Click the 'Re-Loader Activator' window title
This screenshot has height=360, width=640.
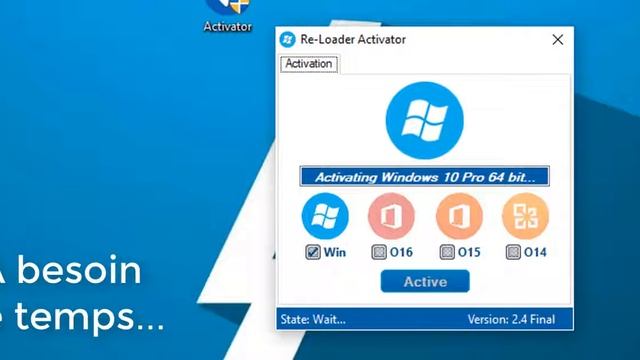(x=353, y=40)
